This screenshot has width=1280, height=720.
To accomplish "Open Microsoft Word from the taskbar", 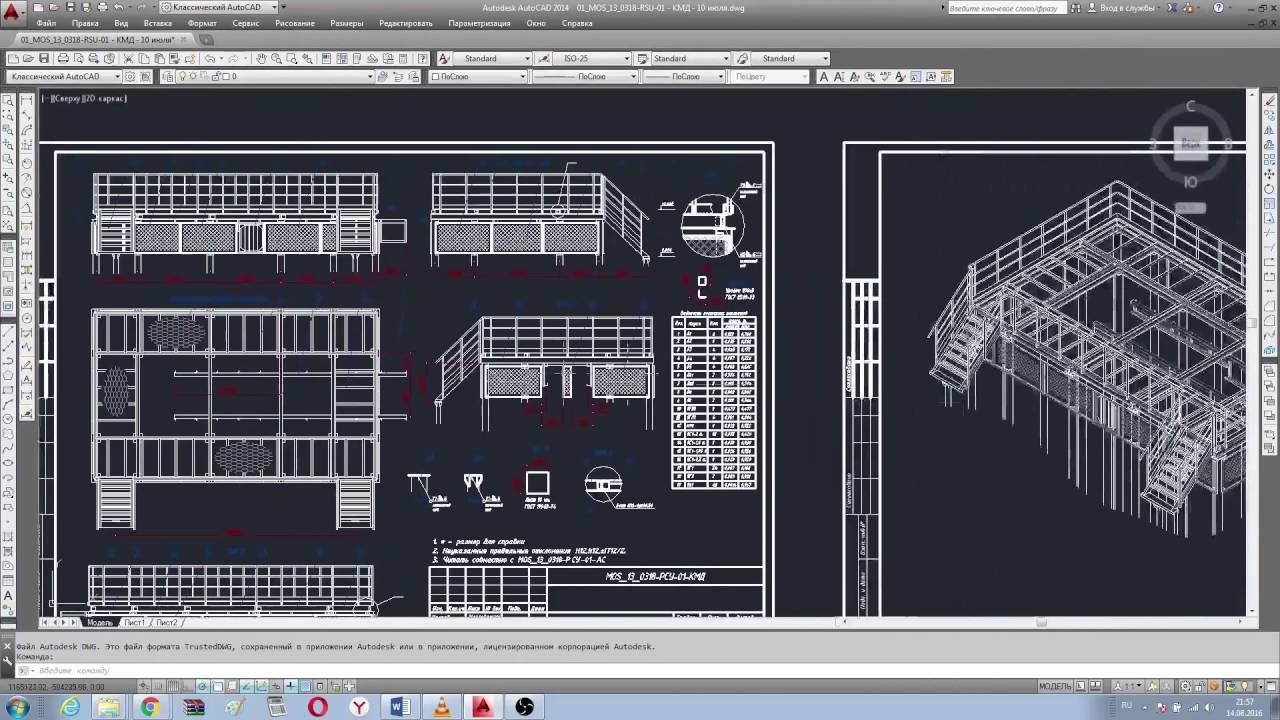I will pos(400,707).
